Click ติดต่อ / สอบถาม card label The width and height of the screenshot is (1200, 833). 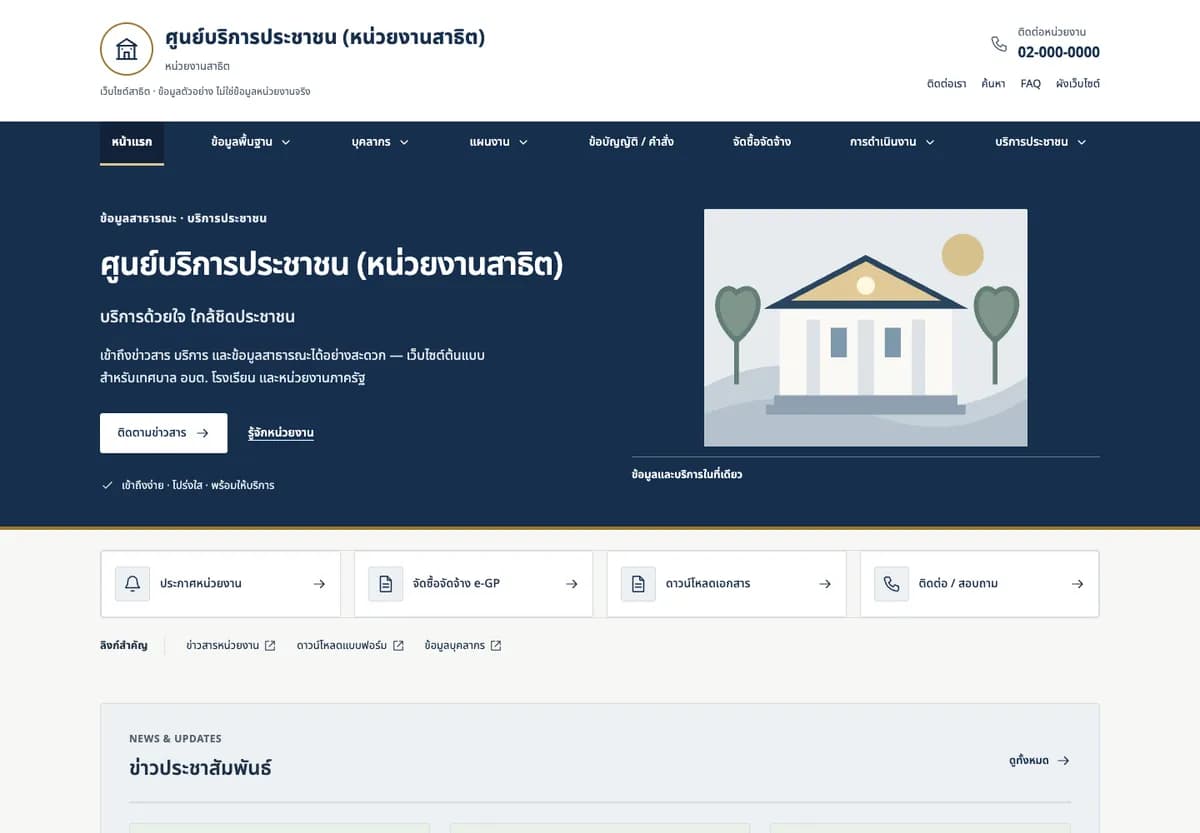tap(958, 584)
